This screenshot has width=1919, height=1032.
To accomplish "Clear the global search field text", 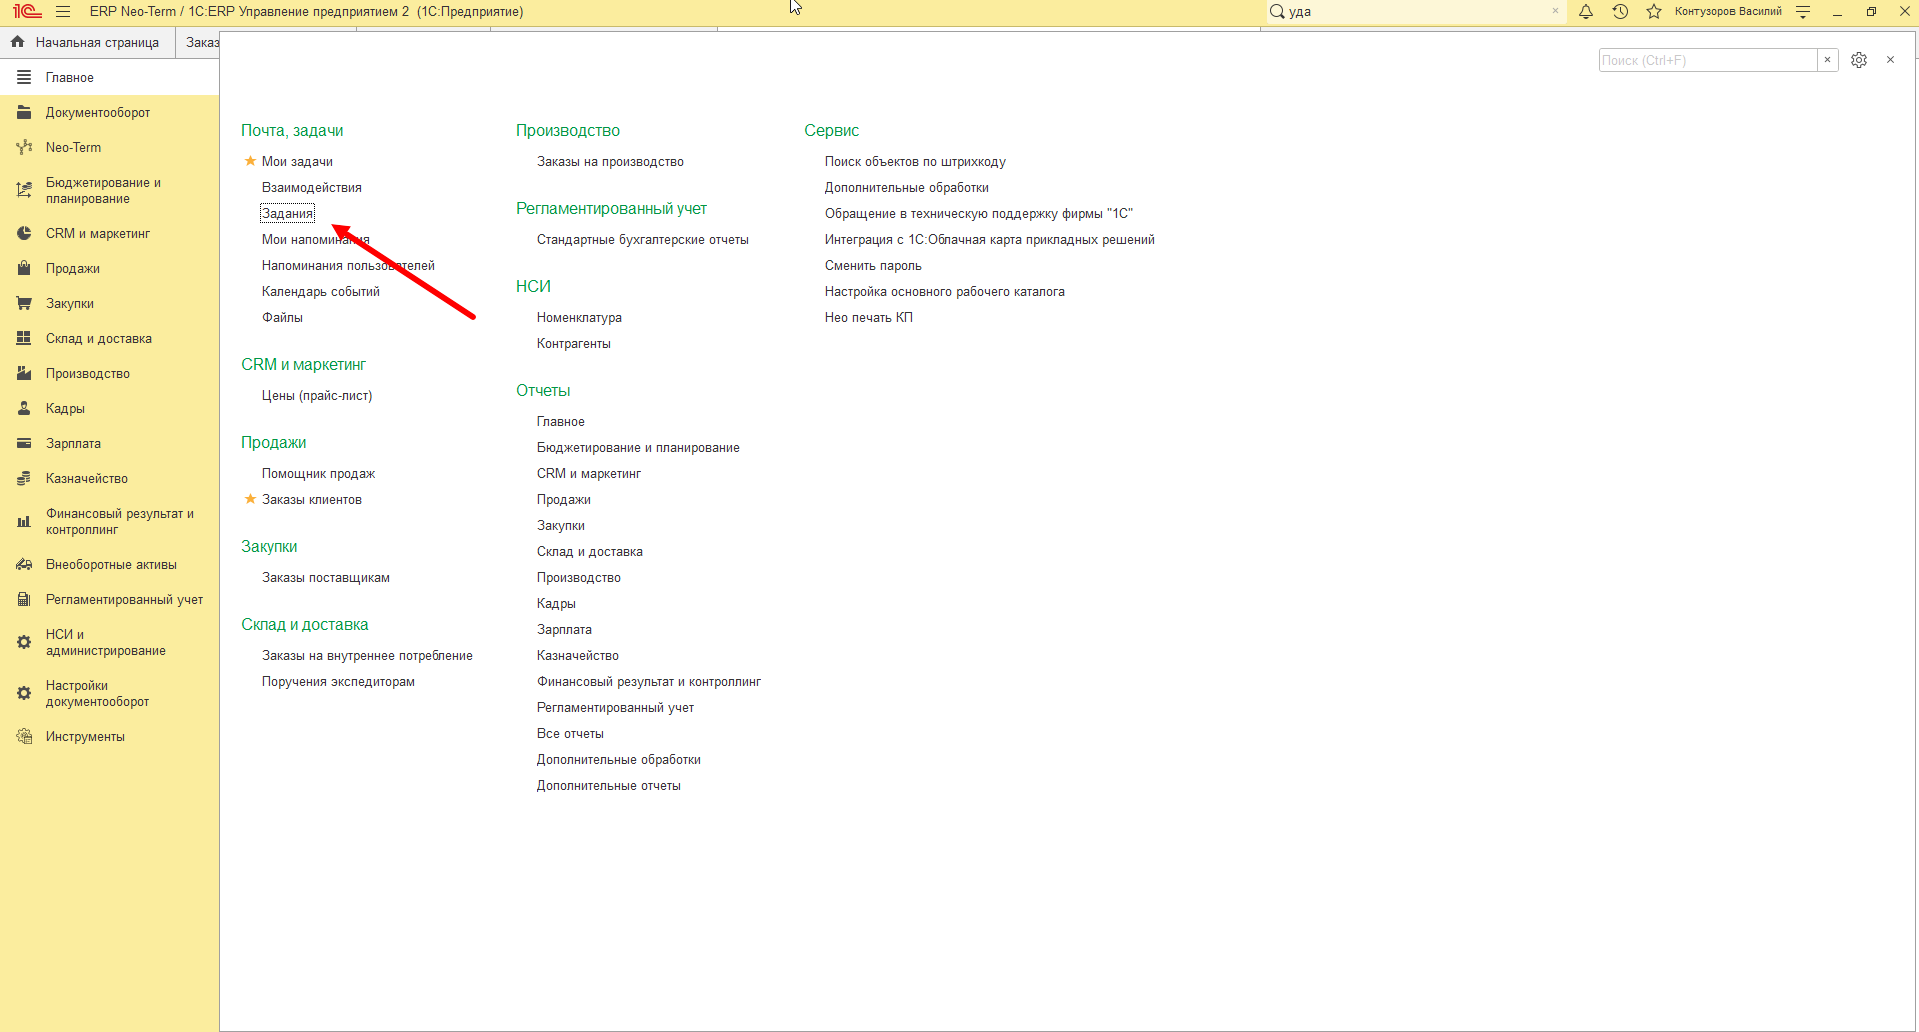I will pos(1555,11).
